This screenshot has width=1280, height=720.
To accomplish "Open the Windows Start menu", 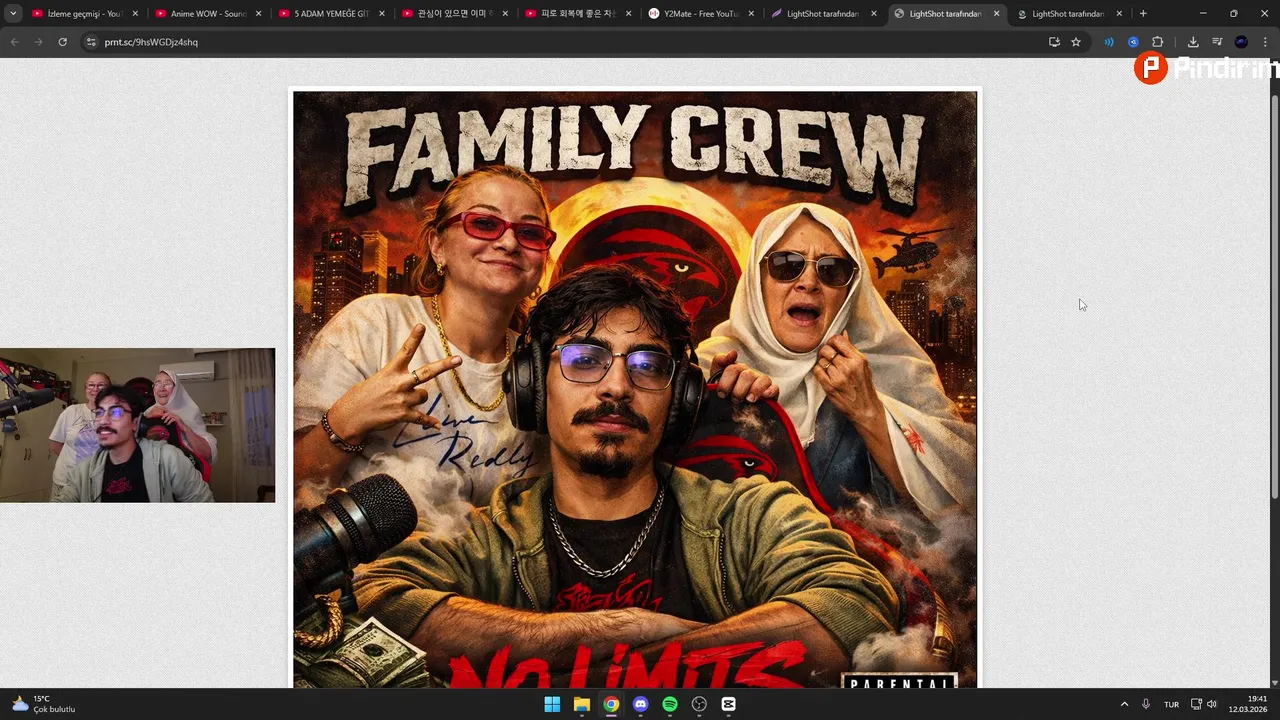I will [552, 704].
